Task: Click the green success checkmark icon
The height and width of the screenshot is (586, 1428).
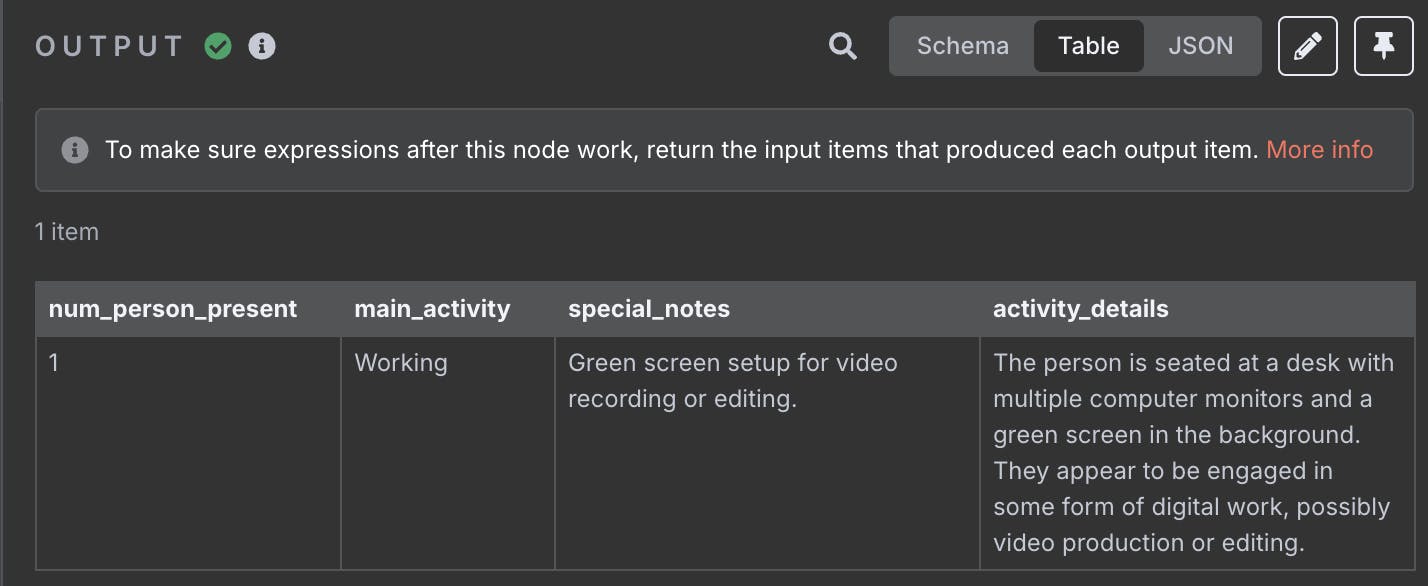Action: 218,46
